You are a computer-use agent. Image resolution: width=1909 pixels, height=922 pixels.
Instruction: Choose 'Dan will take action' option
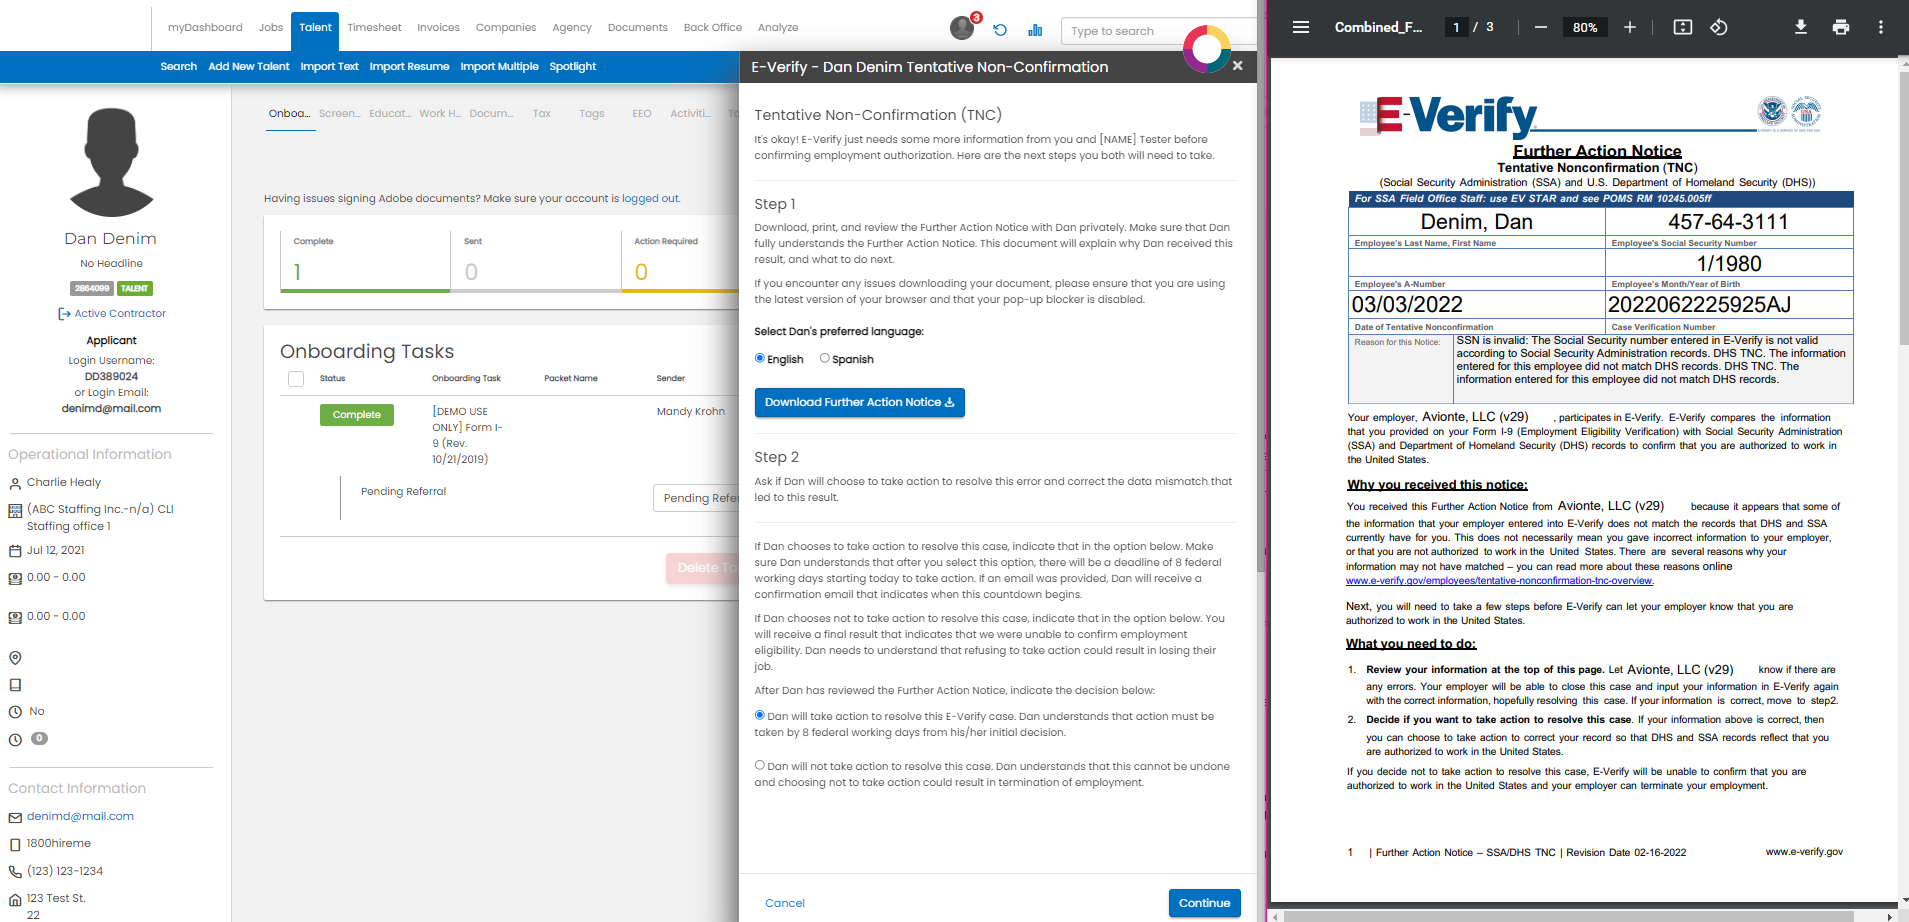[x=760, y=715]
